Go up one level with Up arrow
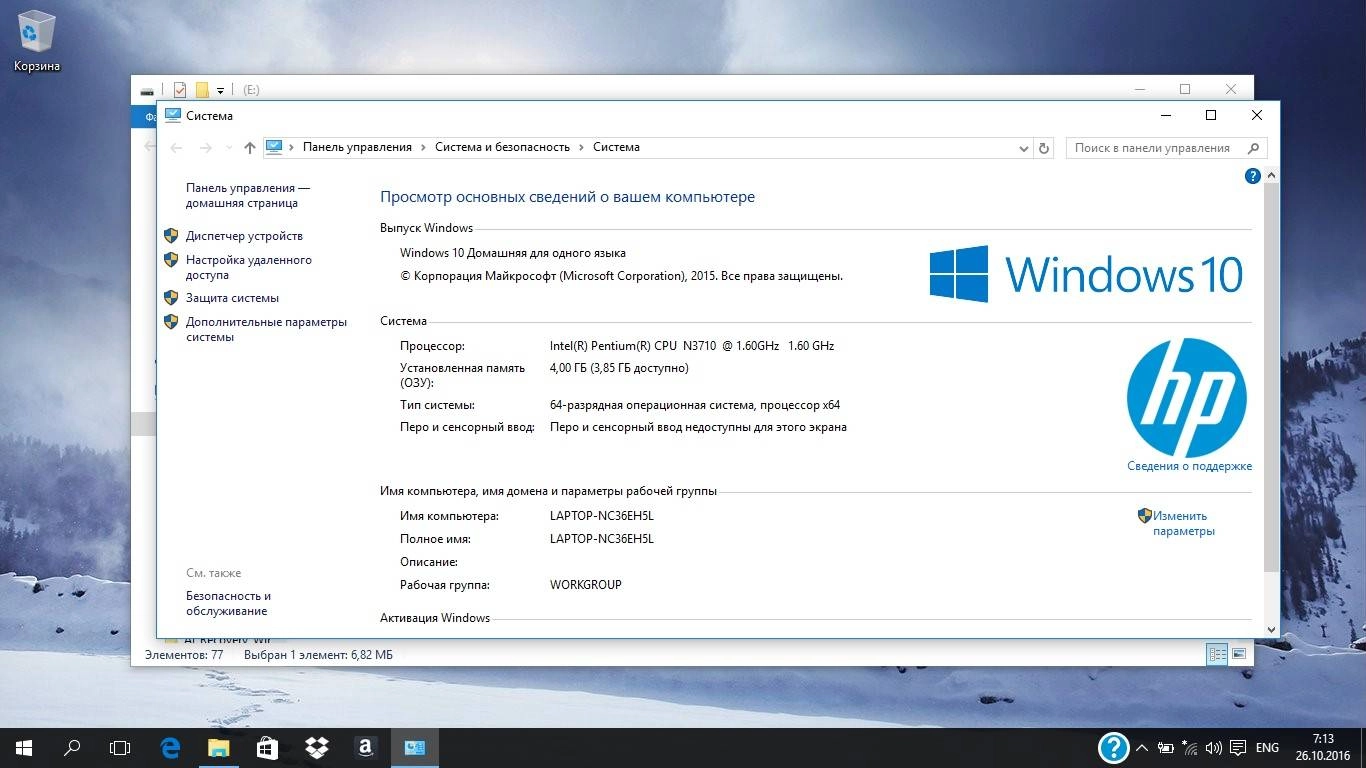 (250, 148)
